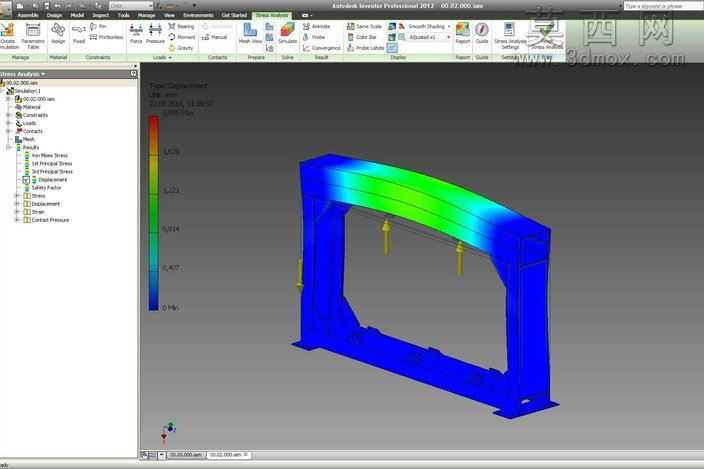Choose the Force load tool
This screenshot has width=704, height=469.
coord(136,34)
